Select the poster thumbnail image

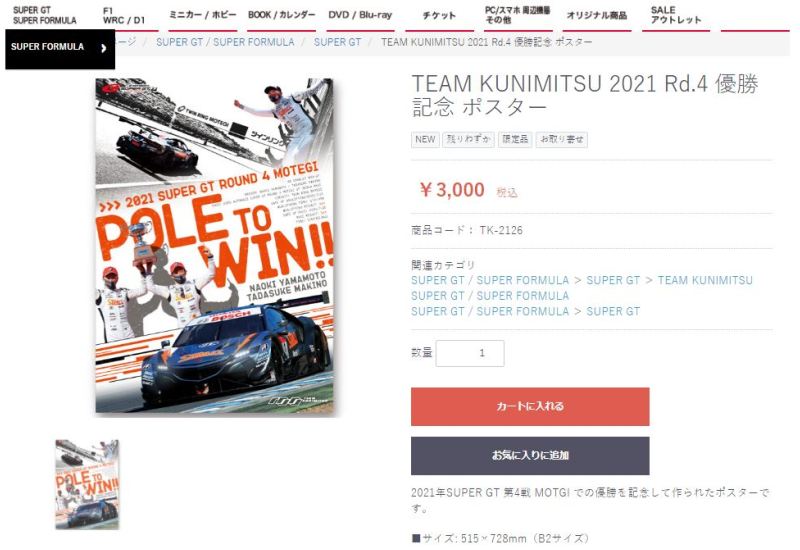point(87,484)
